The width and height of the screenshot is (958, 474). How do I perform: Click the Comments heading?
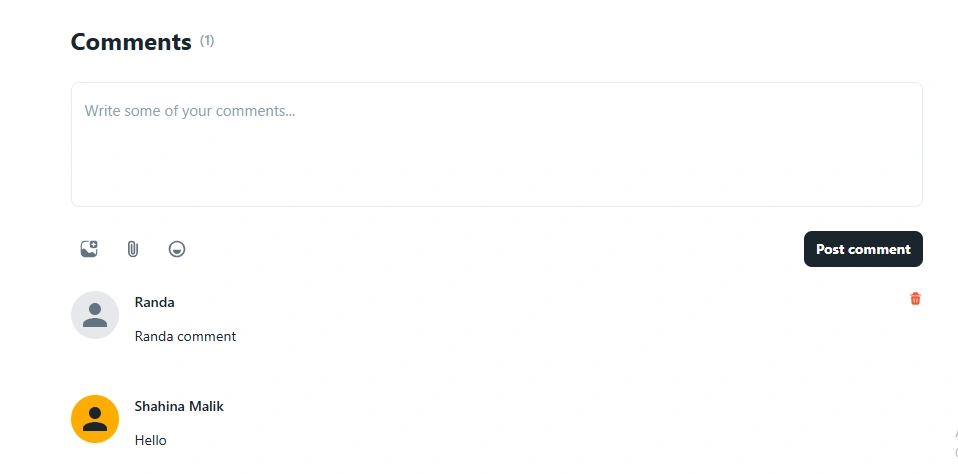[131, 42]
